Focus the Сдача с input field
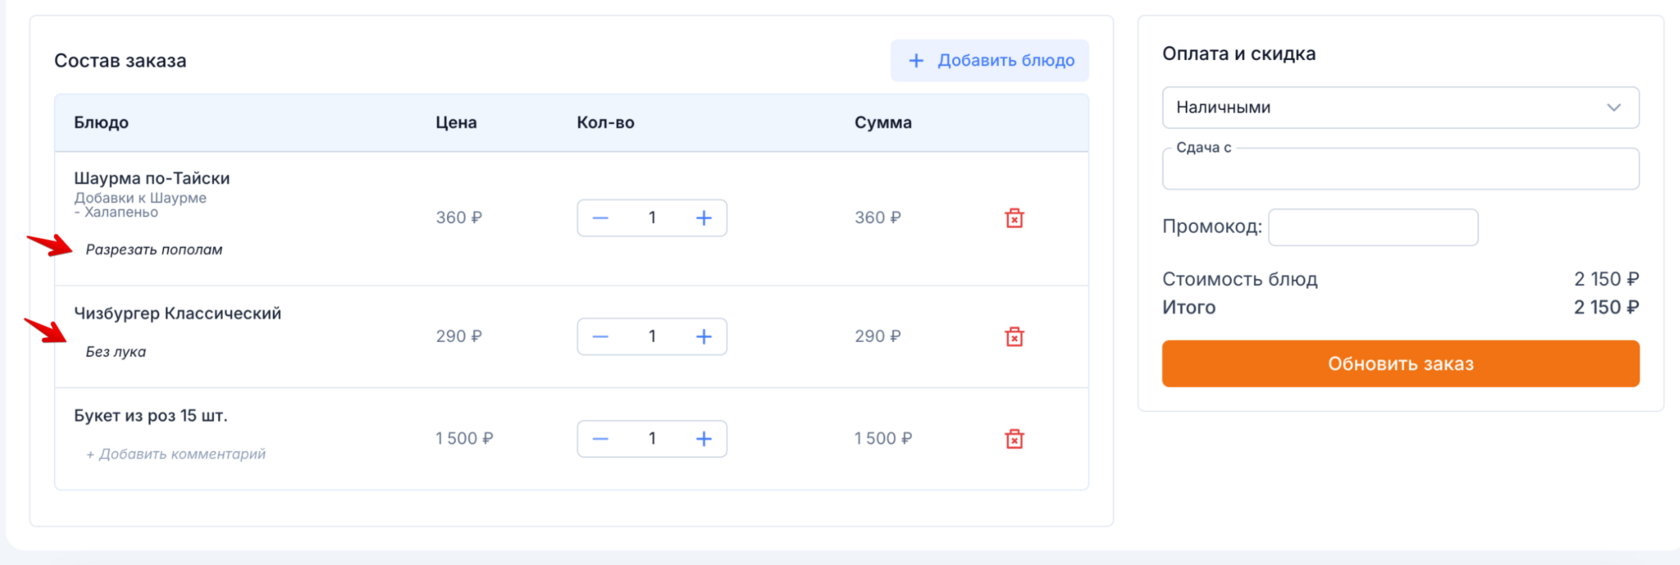Viewport: 1680px width, 565px height. click(x=1400, y=169)
